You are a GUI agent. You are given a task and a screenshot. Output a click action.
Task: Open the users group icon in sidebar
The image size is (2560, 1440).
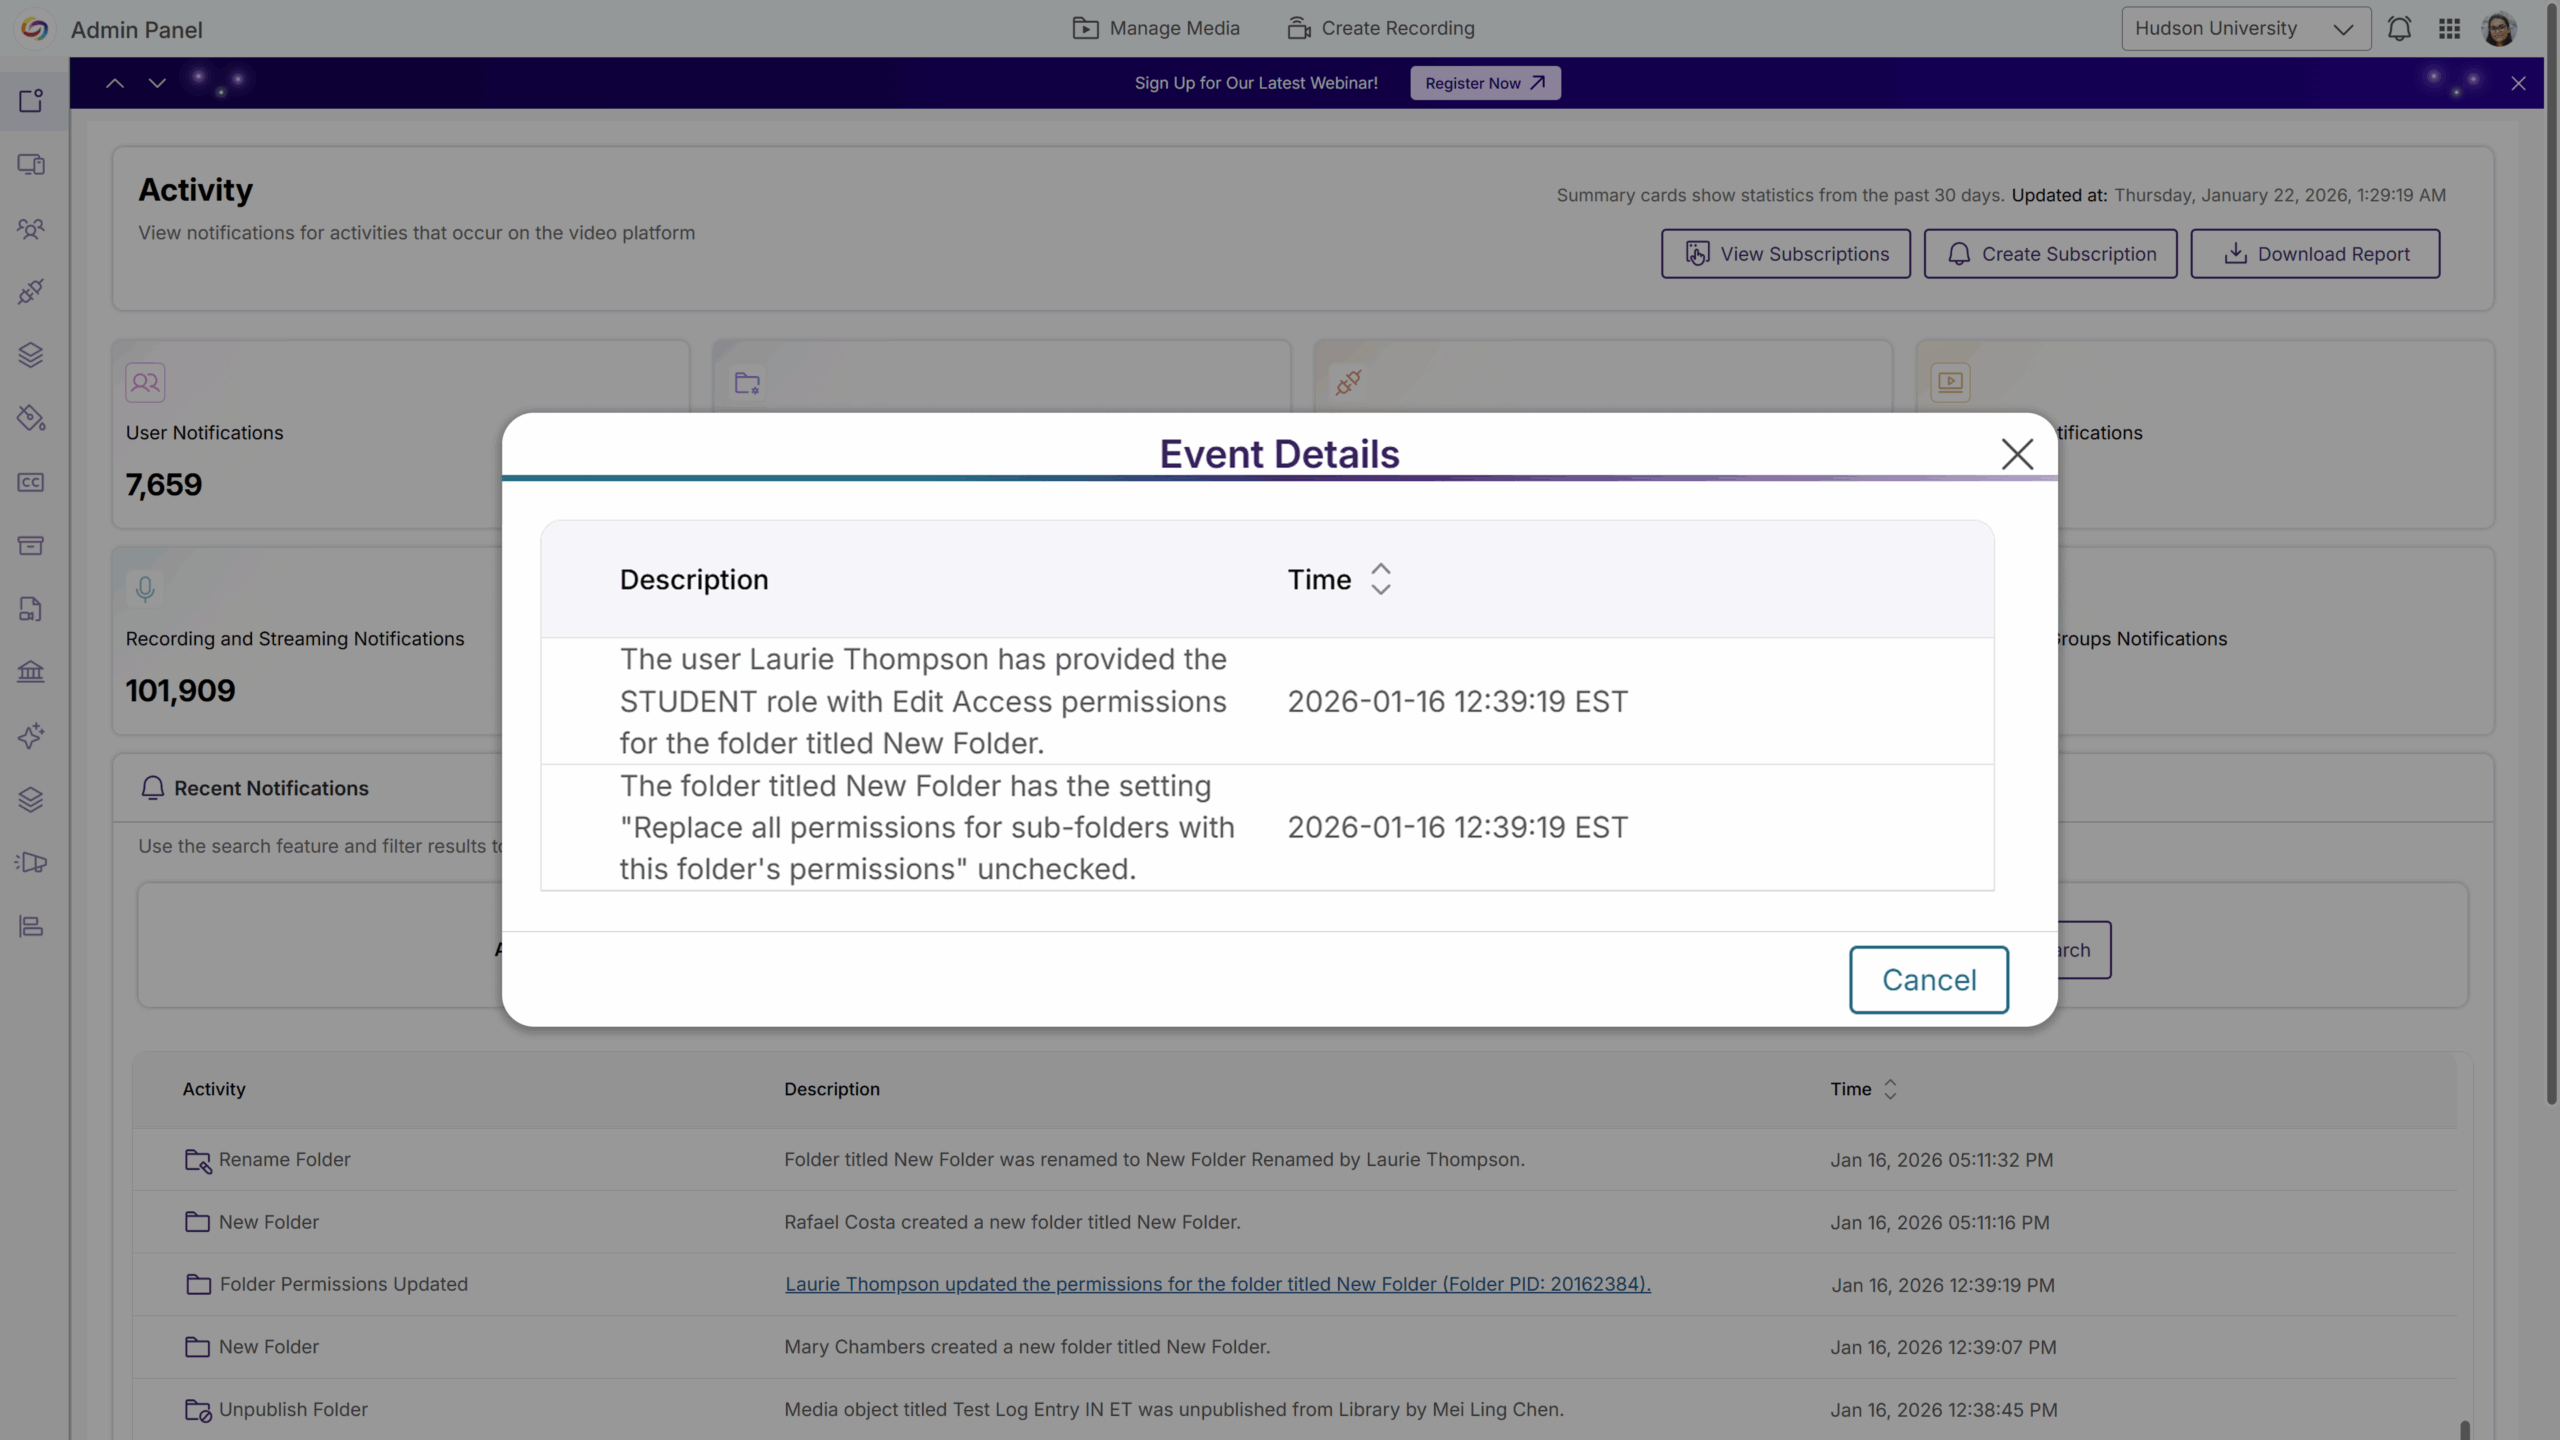click(31, 228)
